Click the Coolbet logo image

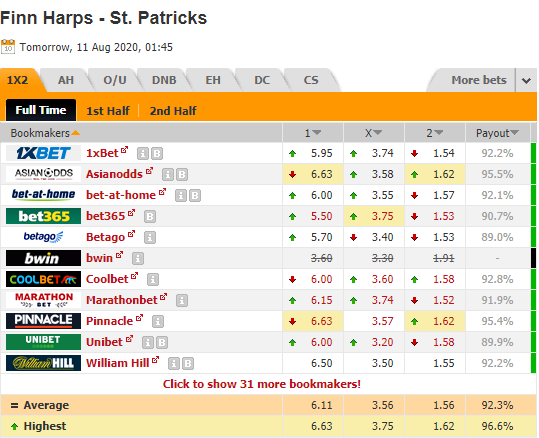43,279
